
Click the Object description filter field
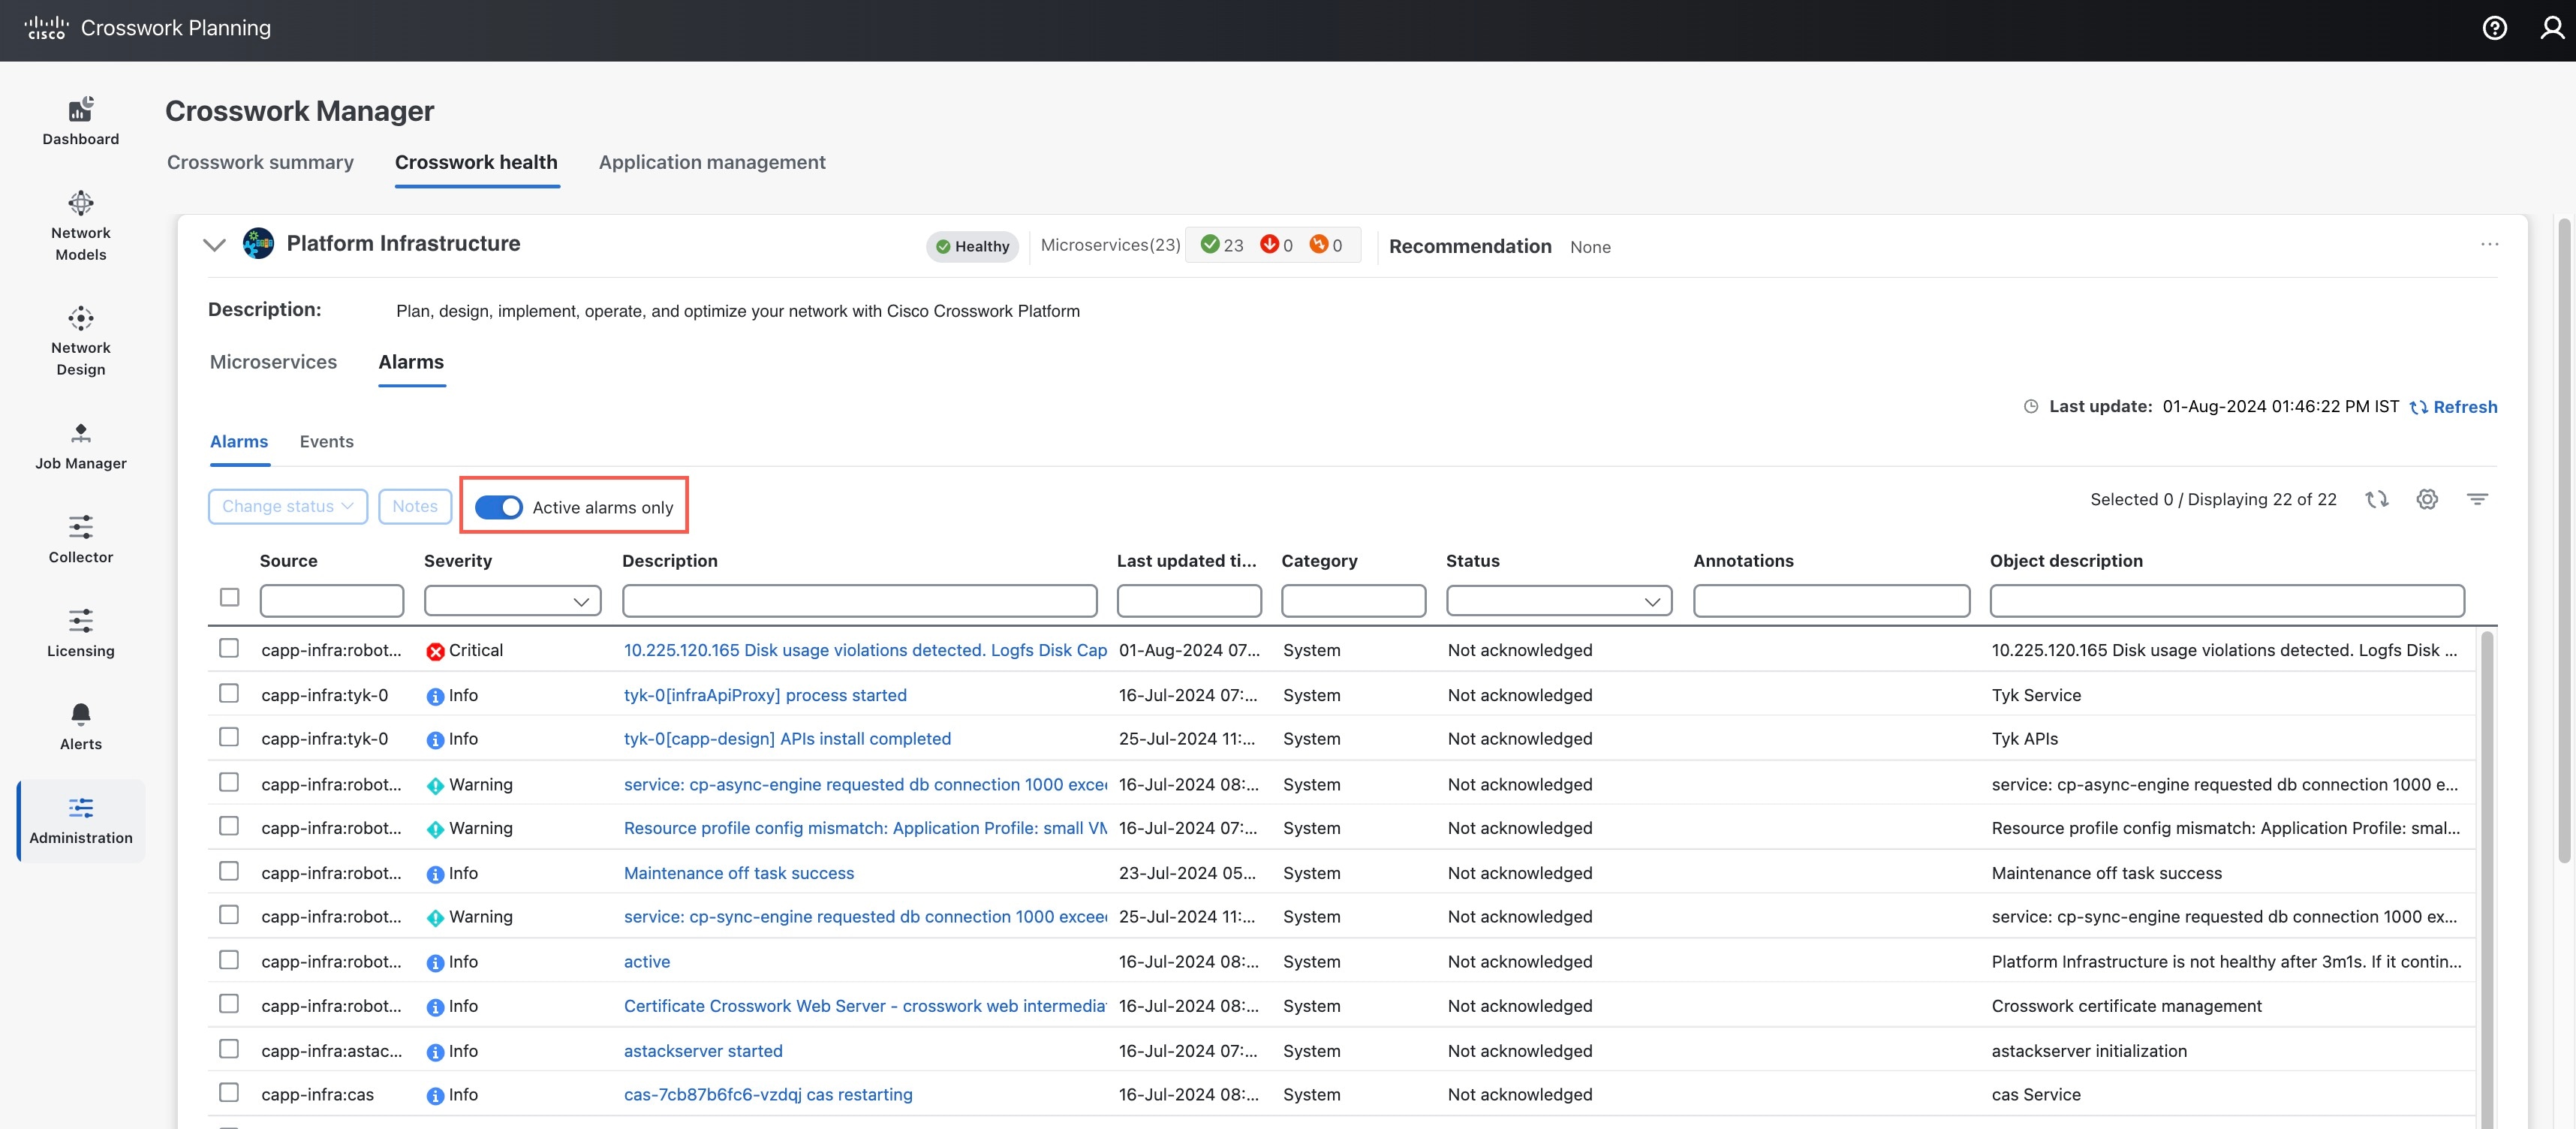pyautogui.click(x=2227, y=601)
